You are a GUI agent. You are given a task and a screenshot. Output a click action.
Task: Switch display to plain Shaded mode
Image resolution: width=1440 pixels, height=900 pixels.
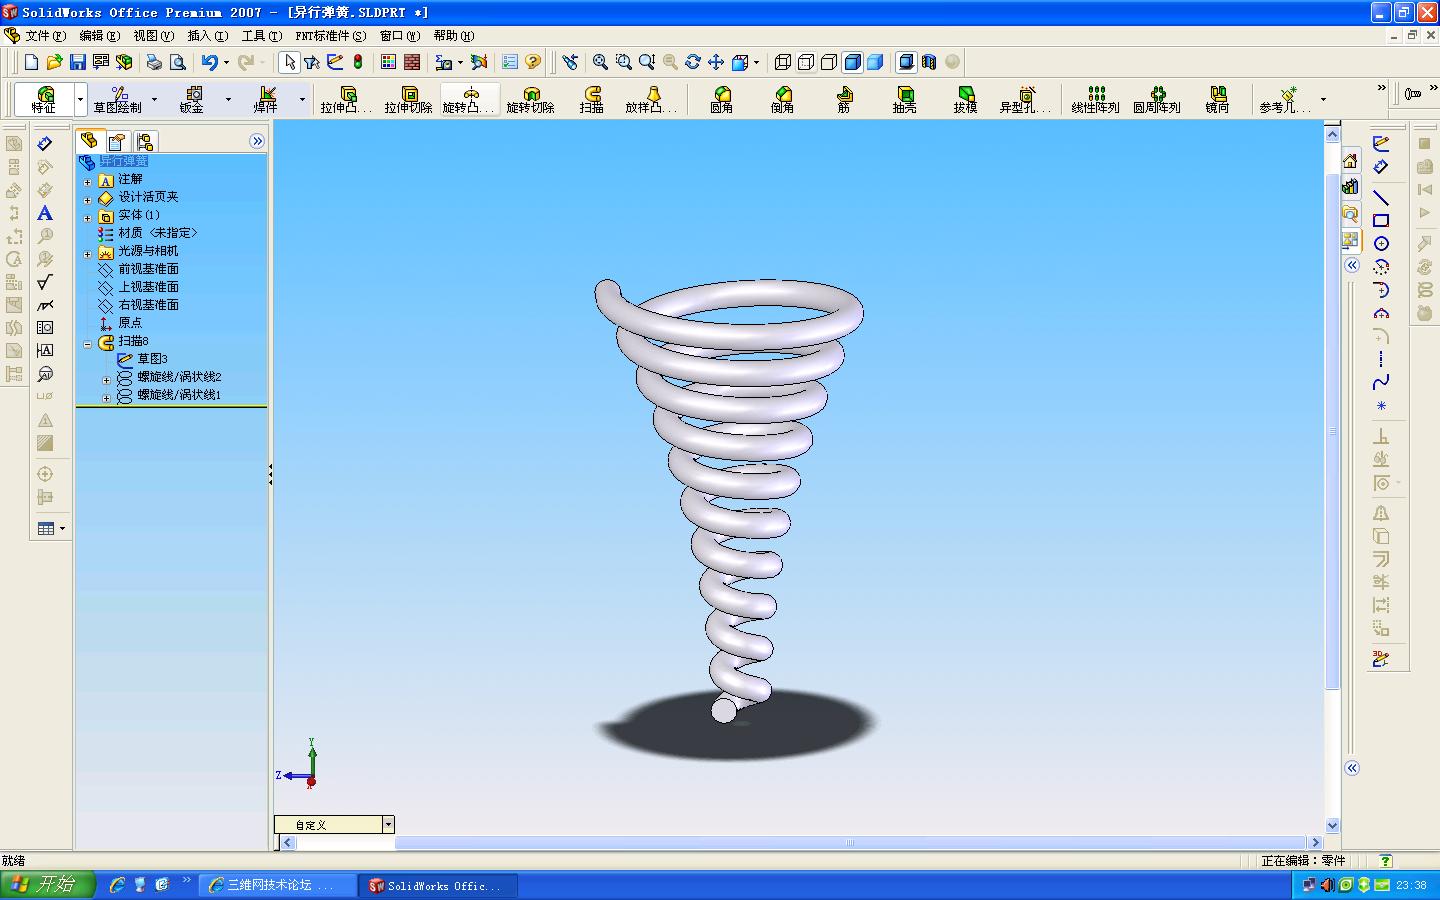coord(875,62)
